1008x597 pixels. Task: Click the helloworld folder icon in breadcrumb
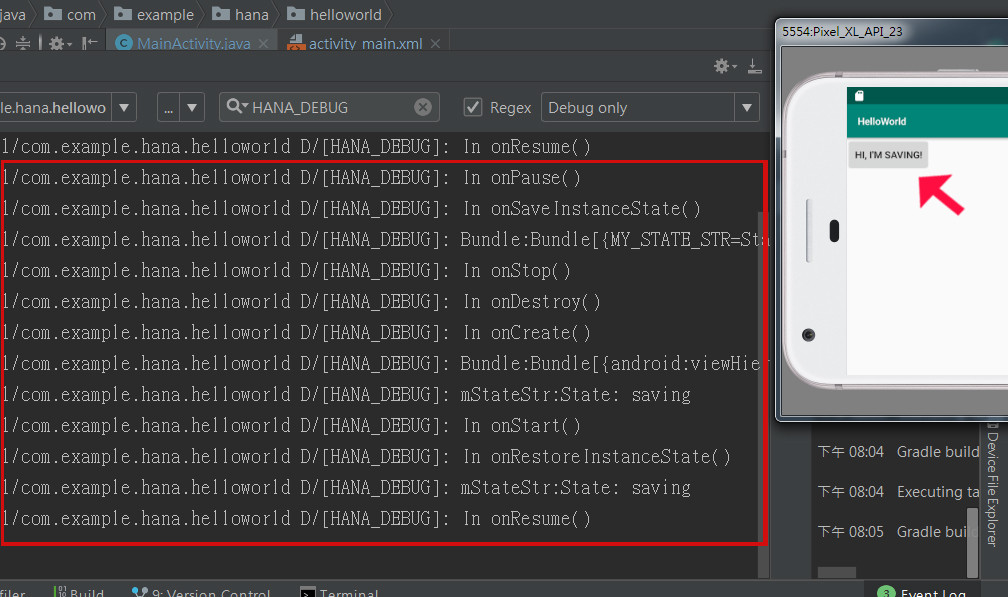[x=296, y=13]
